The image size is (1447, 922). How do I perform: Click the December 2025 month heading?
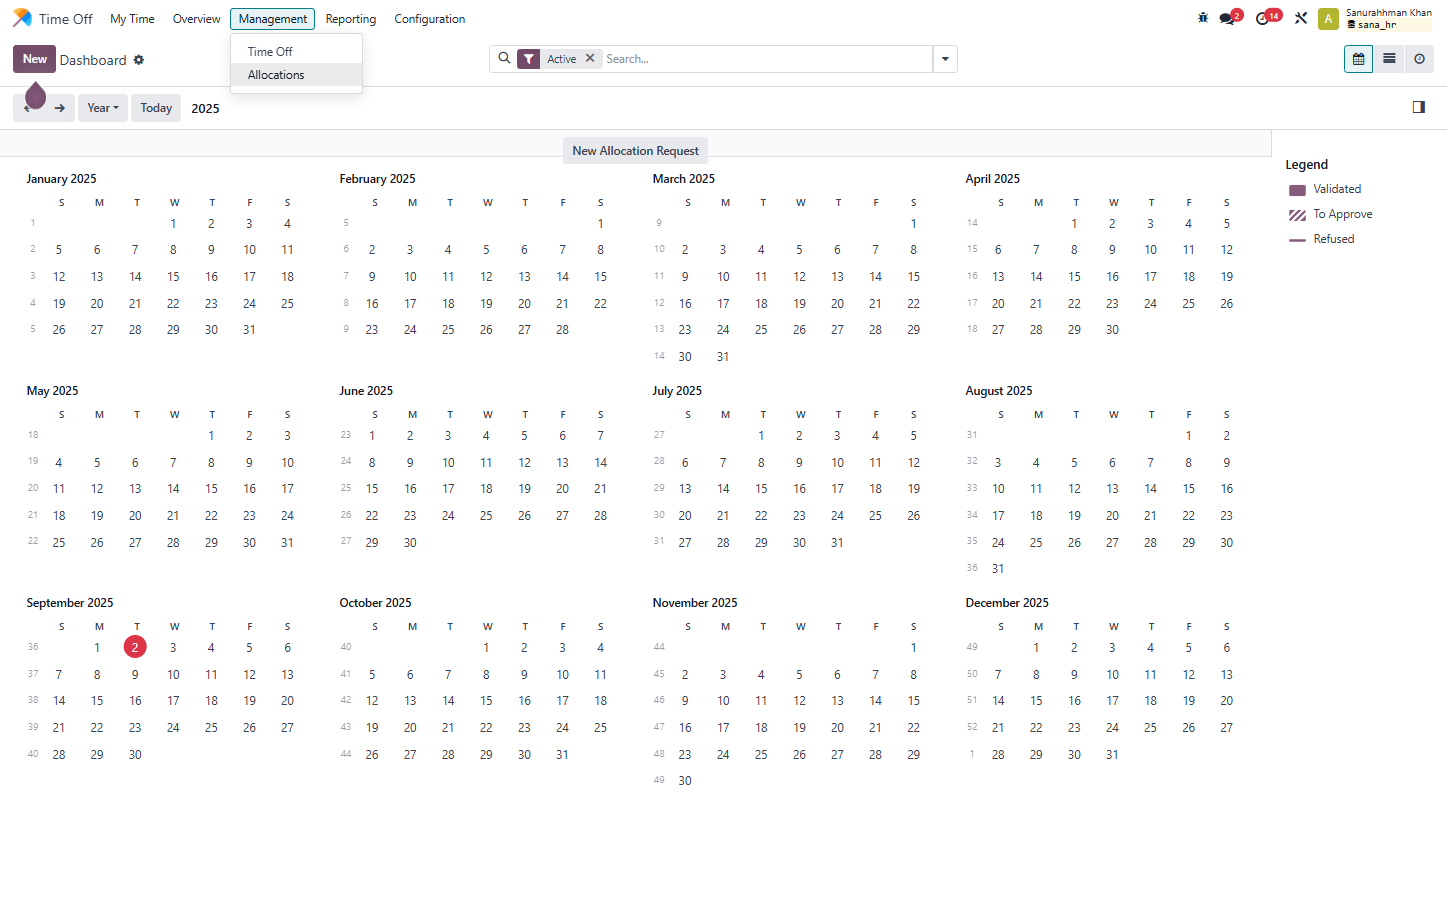tap(1007, 603)
